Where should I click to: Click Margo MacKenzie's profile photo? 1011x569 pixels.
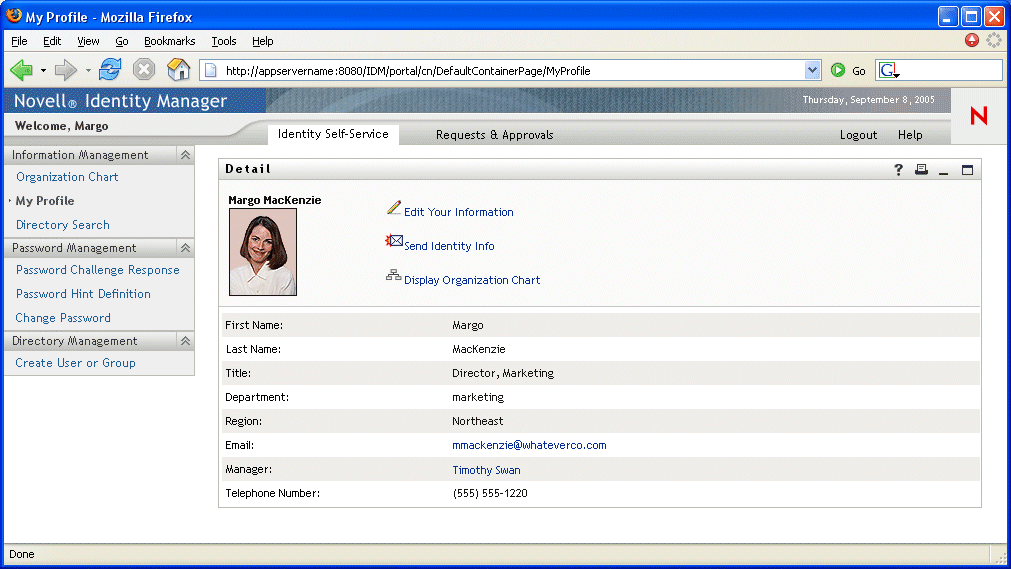[263, 252]
